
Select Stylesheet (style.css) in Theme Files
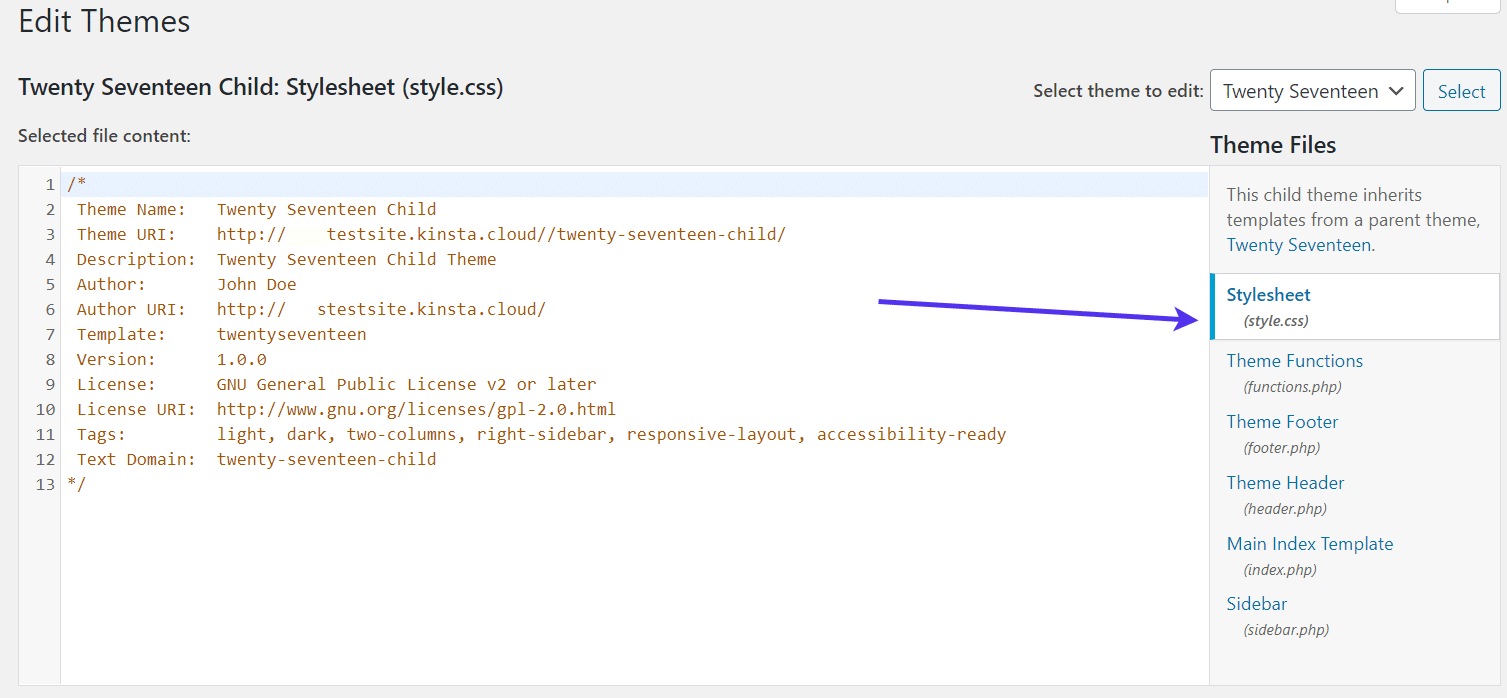click(x=1268, y=294)
